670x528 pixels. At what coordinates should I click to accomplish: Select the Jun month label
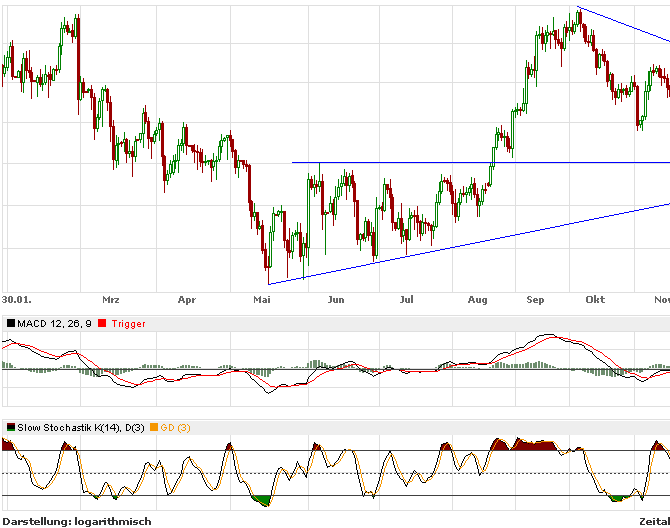click(336, 299)
